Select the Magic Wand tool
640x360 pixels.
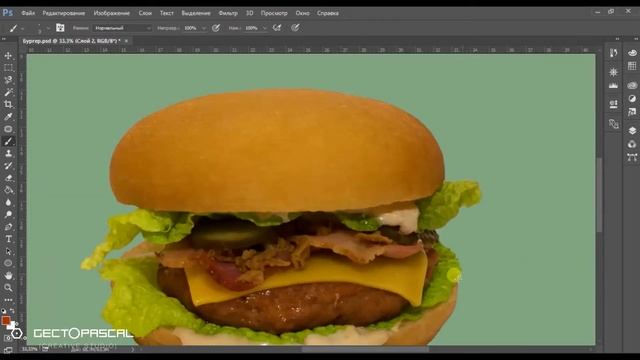pyautogui.click(x=8, y=92)
